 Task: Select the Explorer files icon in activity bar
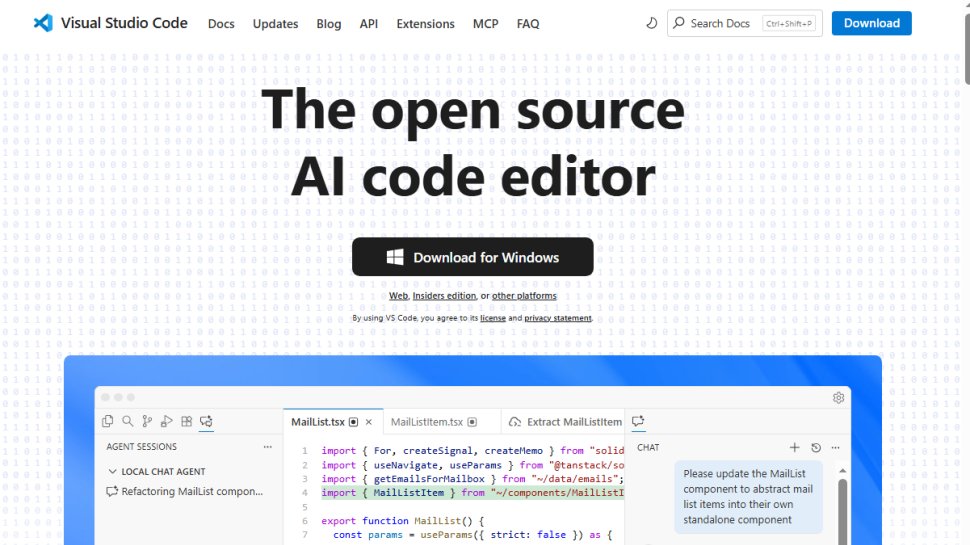point(108,421)
